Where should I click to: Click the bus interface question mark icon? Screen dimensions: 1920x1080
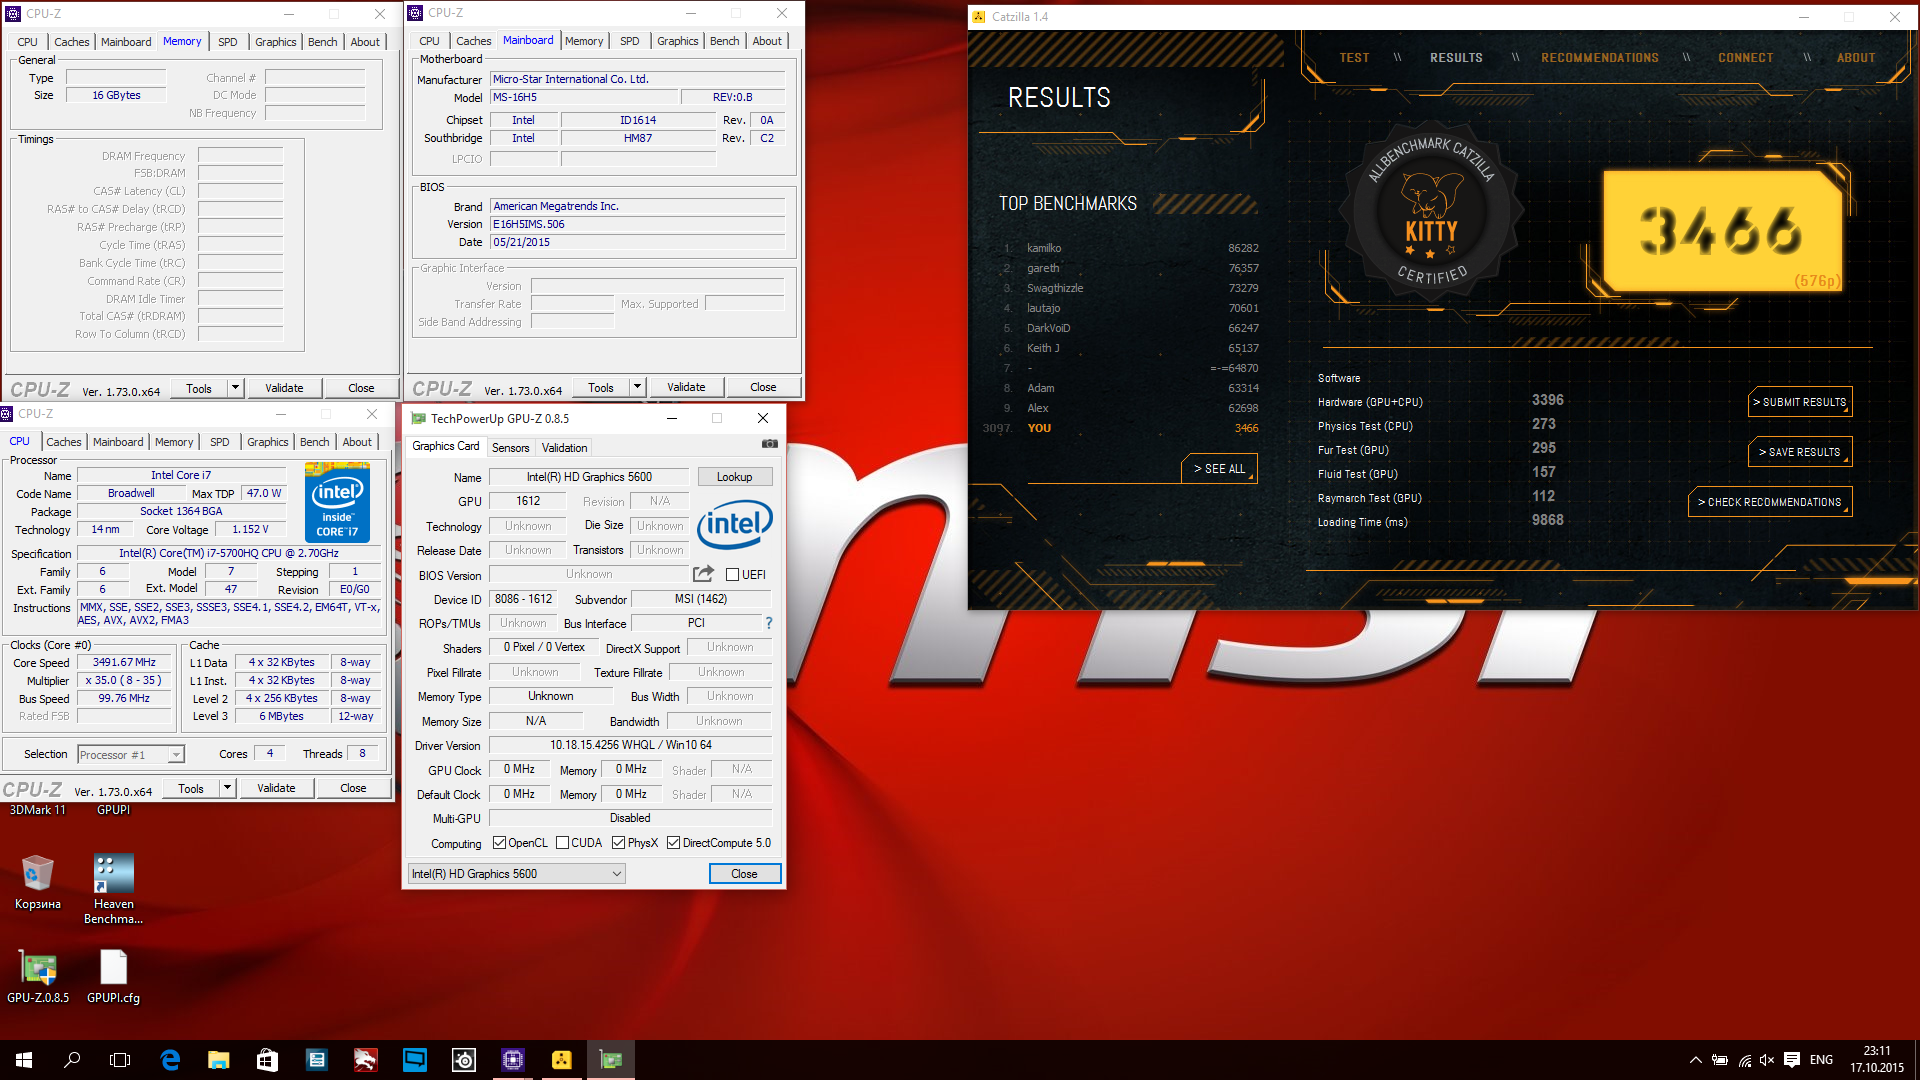tap(769, 623)
